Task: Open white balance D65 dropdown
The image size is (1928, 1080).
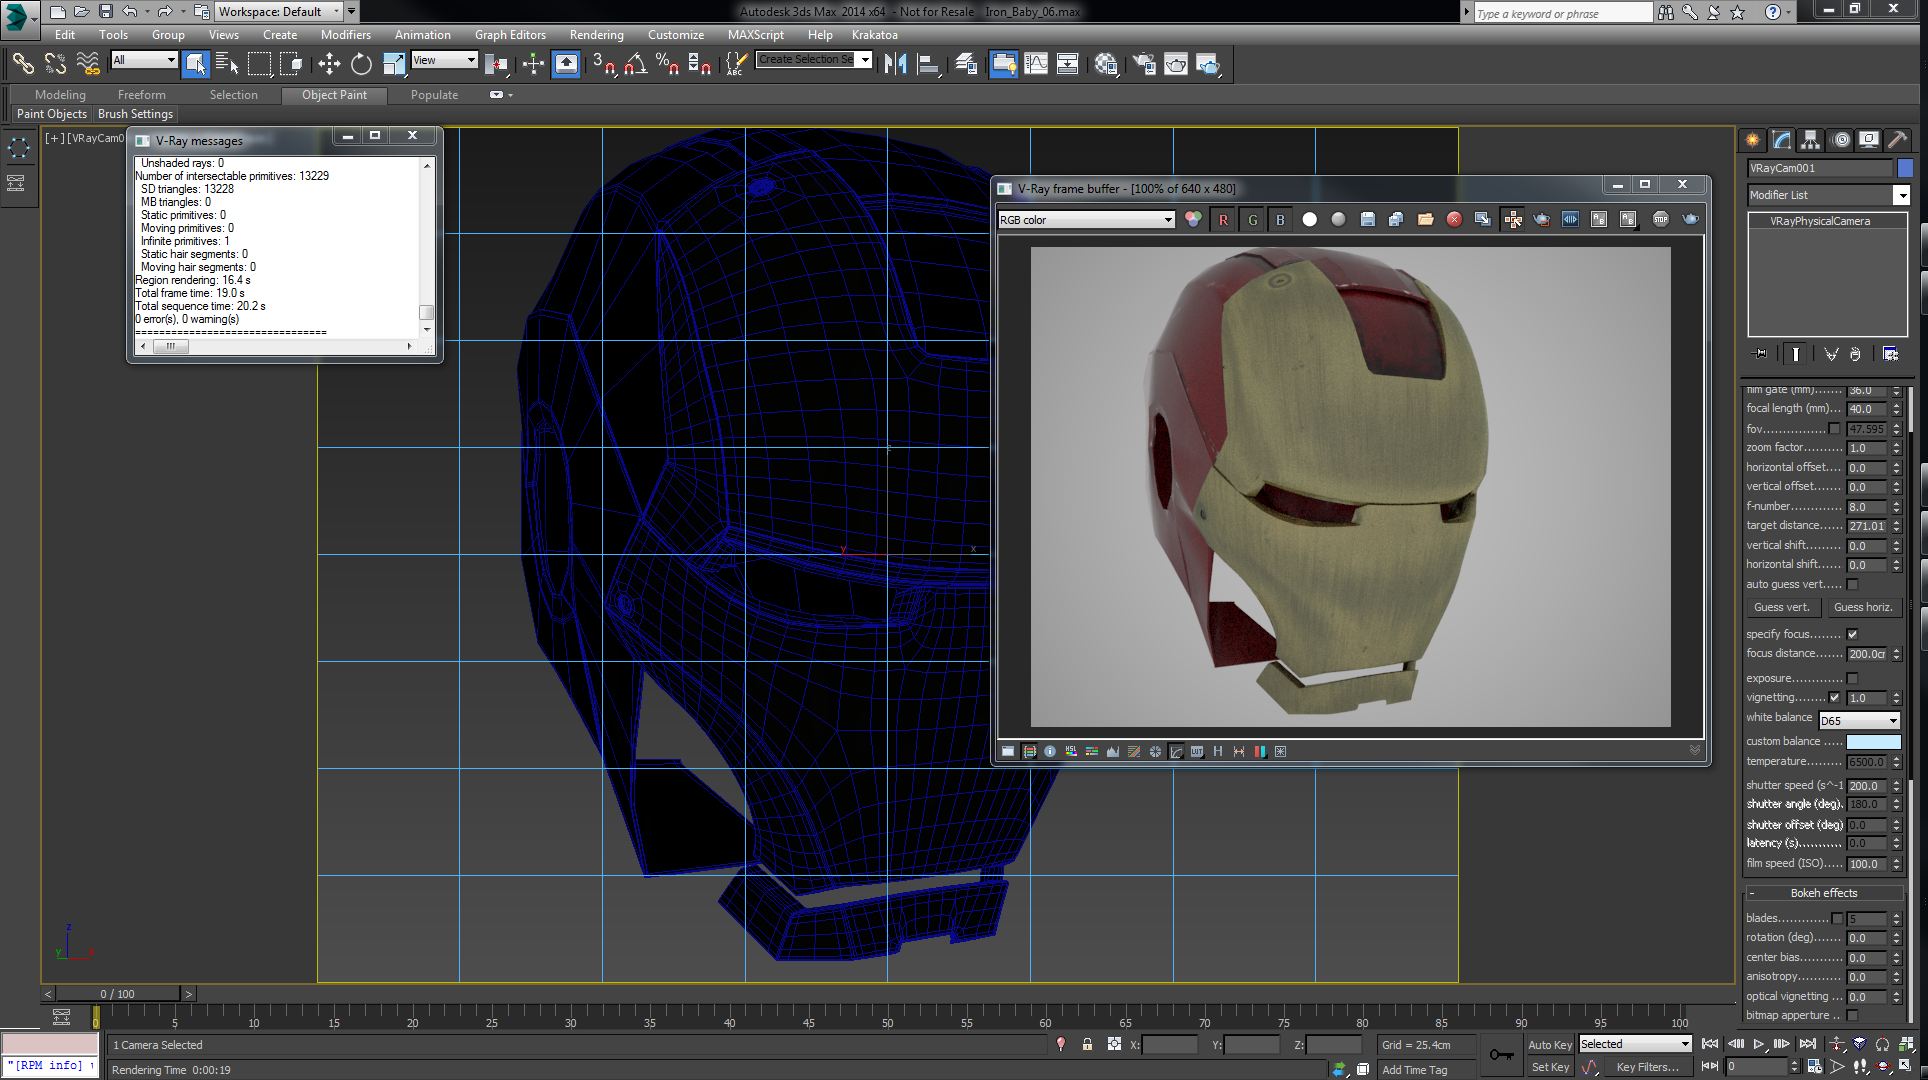Action: tap(1859, 721)
